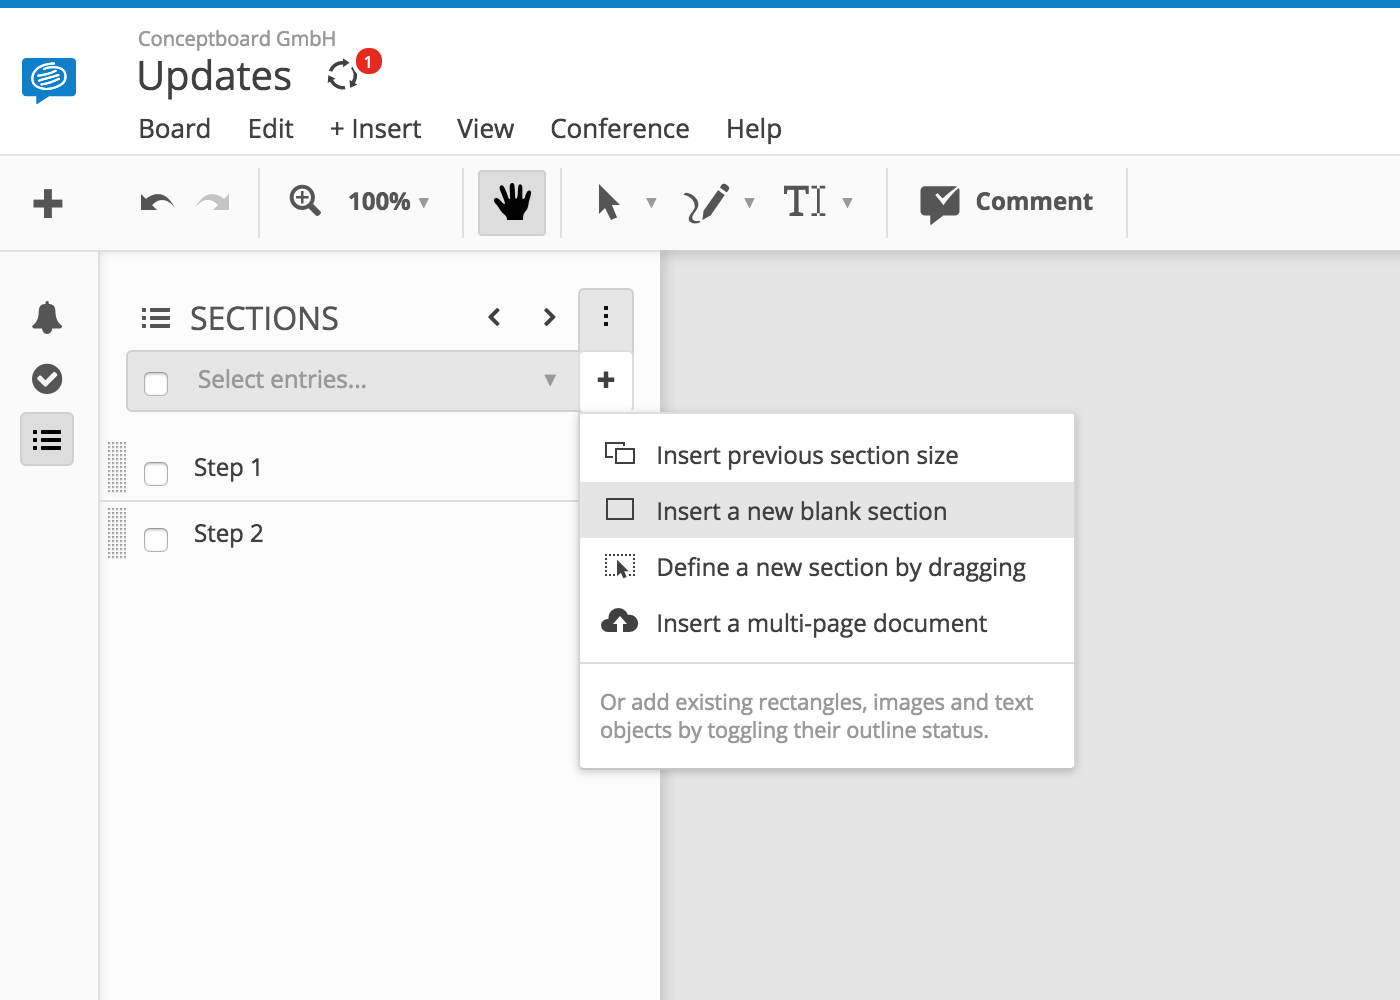Click the cloud upload icon in the menu

tap(620, 622)
